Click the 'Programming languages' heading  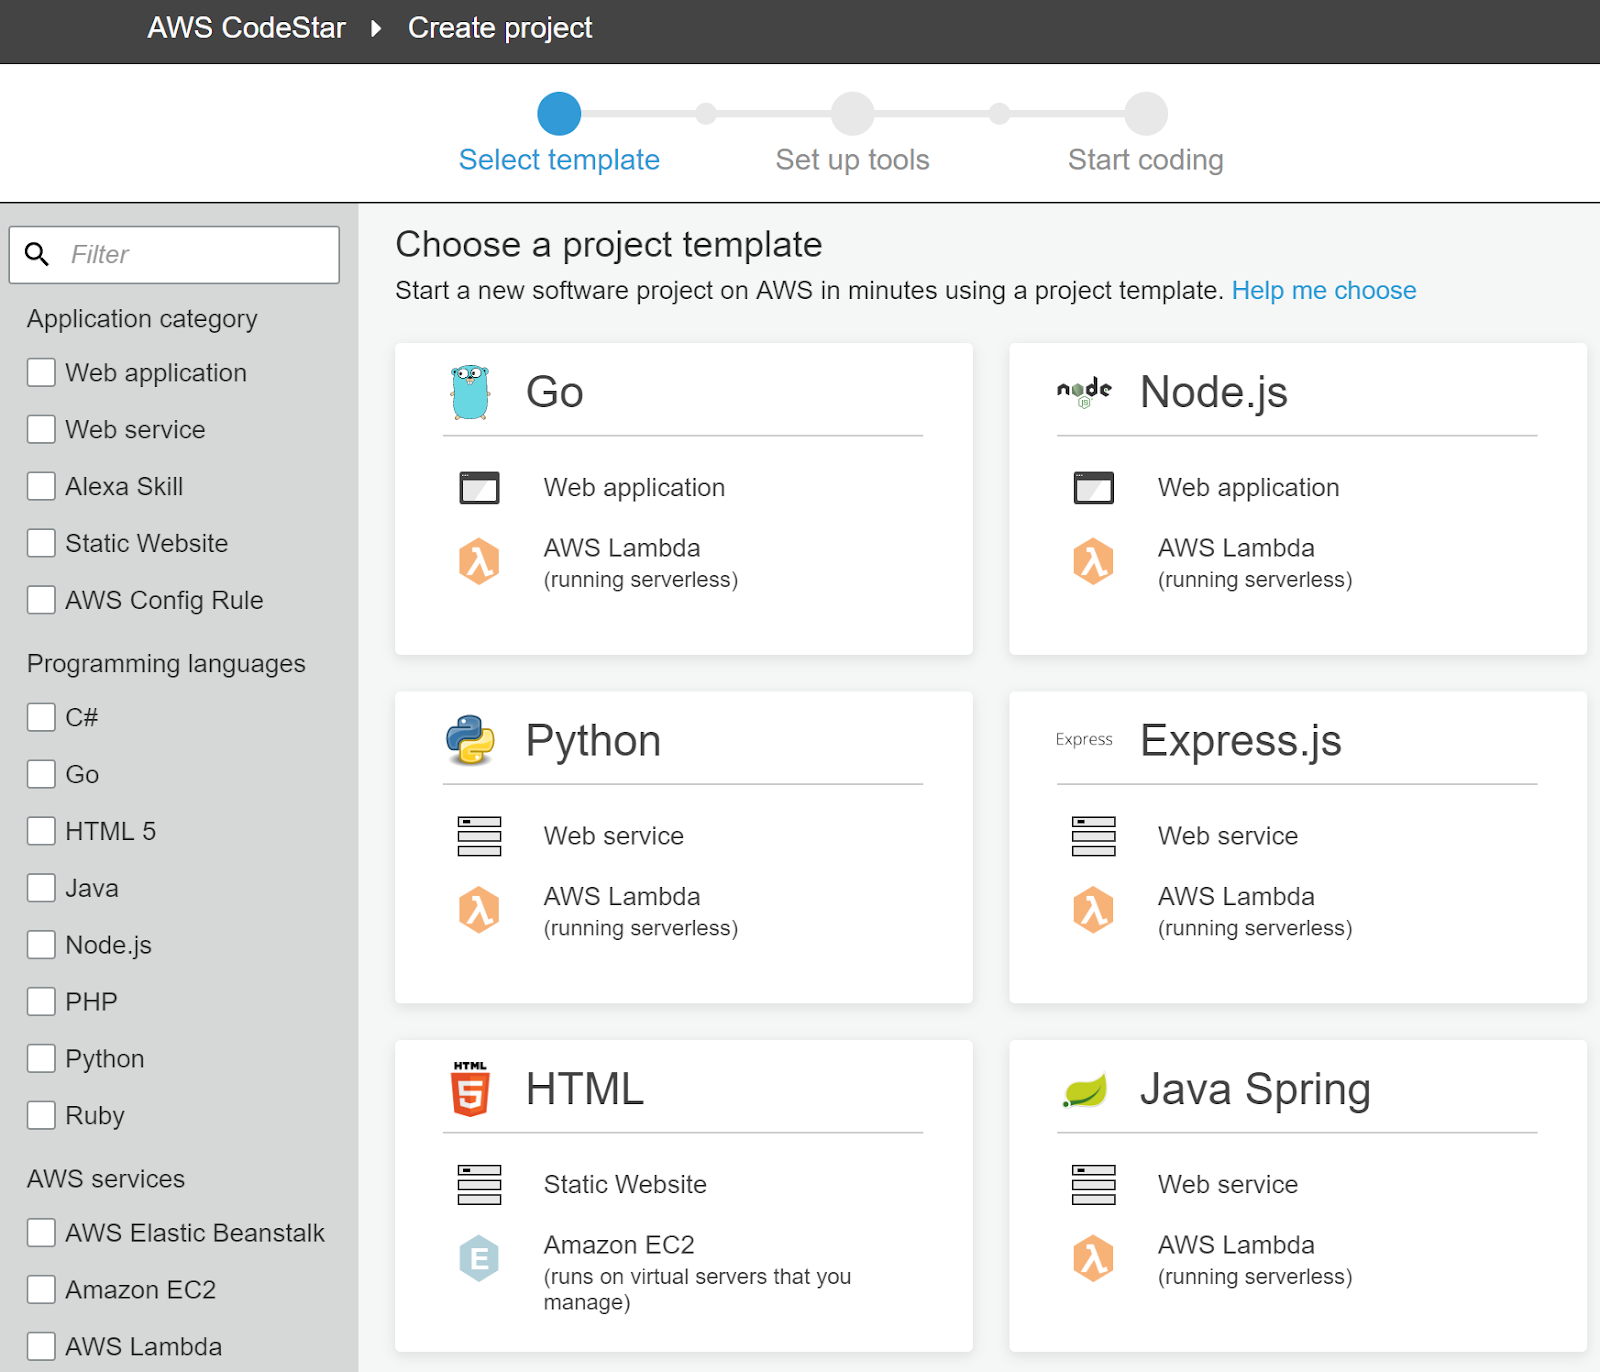pyautogui.click(x=166, y=664)
